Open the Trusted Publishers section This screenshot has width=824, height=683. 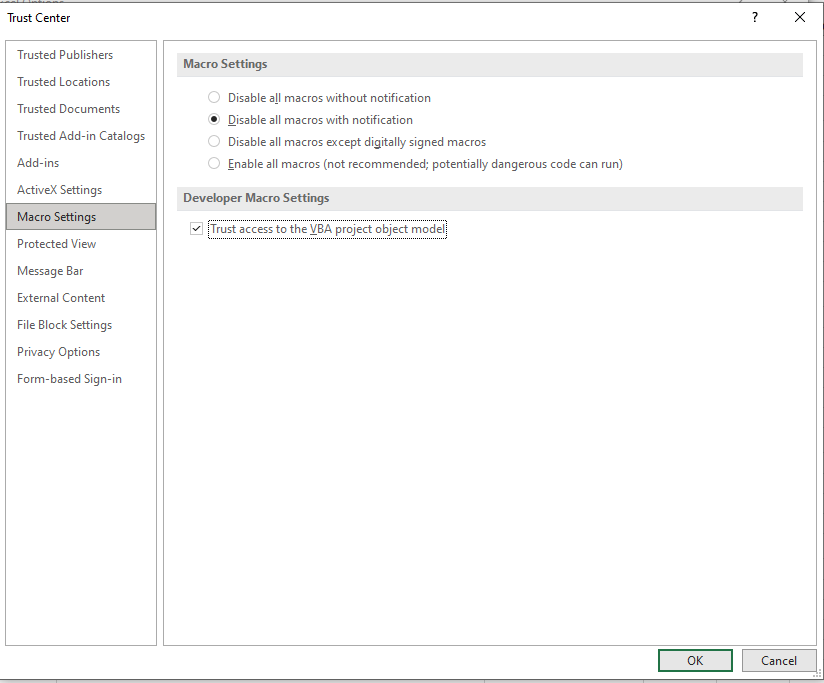65,55
